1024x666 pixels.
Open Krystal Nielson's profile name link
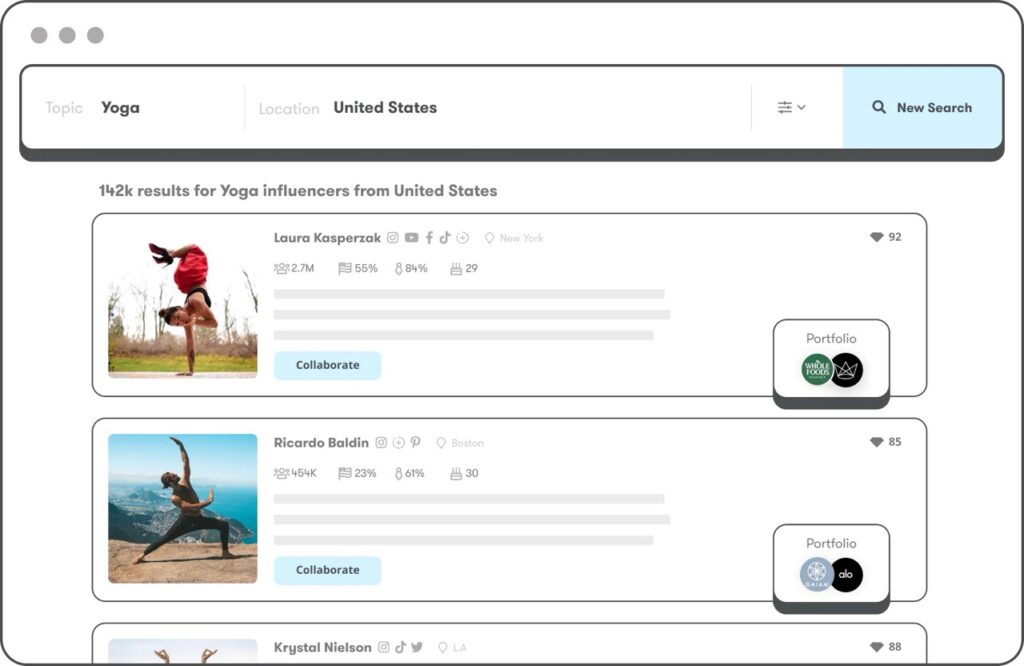coord(323,648)
